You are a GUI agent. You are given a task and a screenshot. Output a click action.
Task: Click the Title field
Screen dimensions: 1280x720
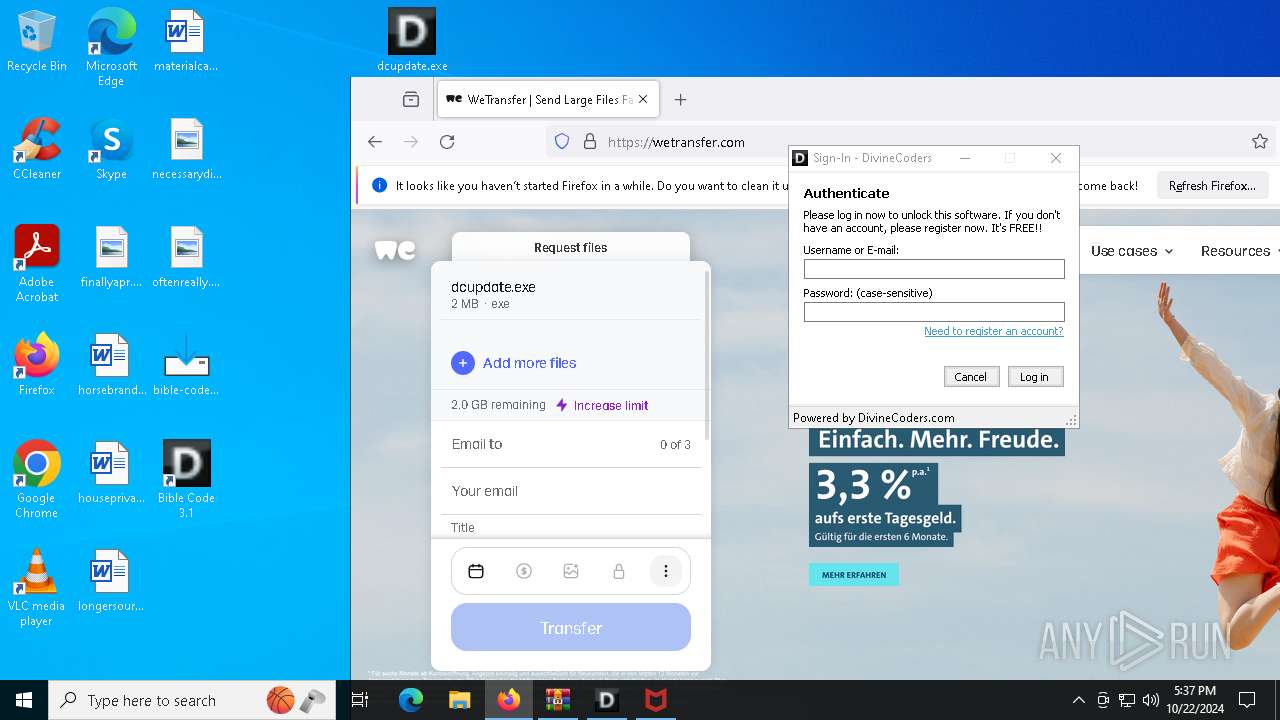571,527
